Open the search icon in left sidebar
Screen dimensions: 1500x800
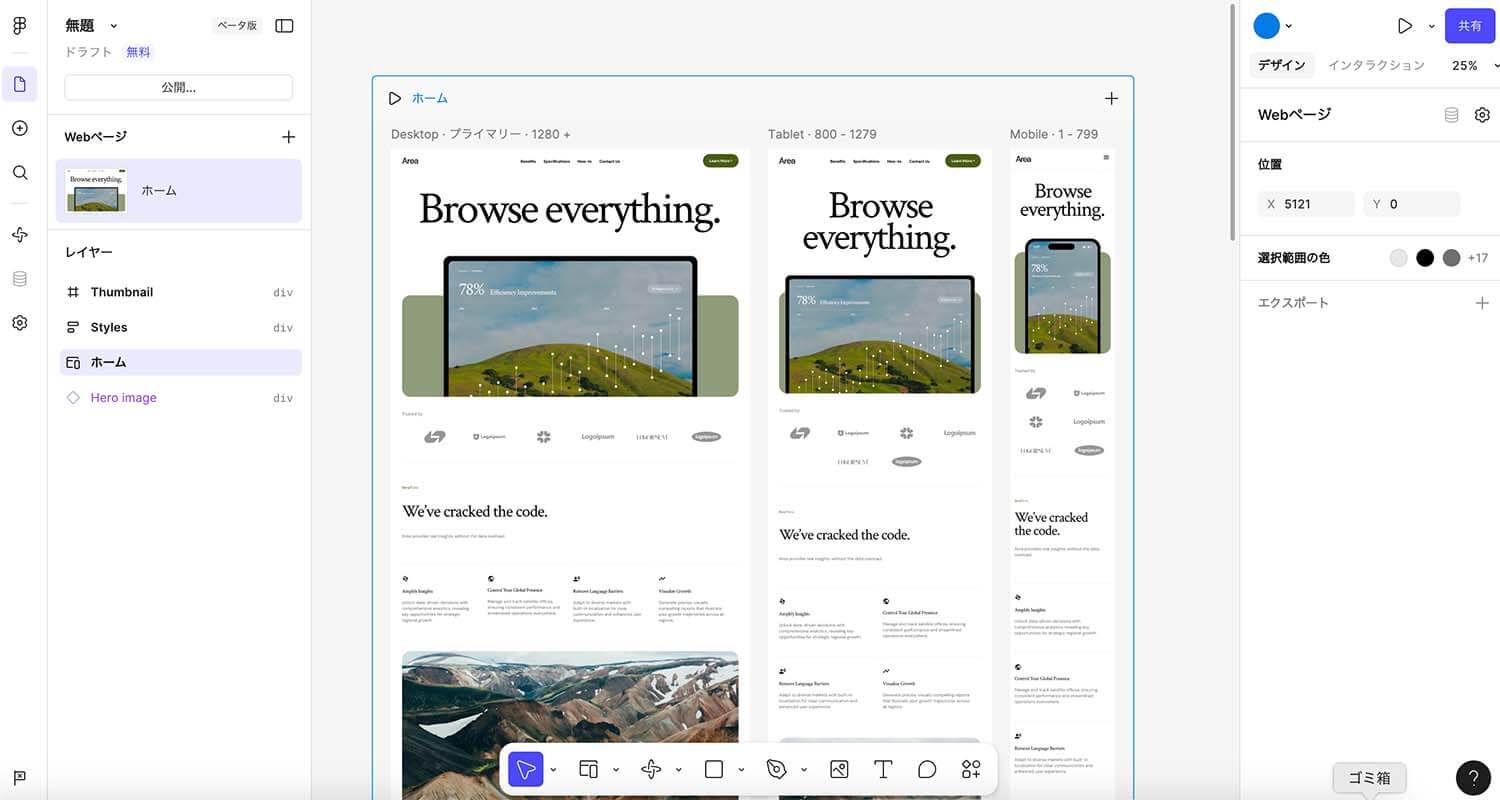coord(19,172)
